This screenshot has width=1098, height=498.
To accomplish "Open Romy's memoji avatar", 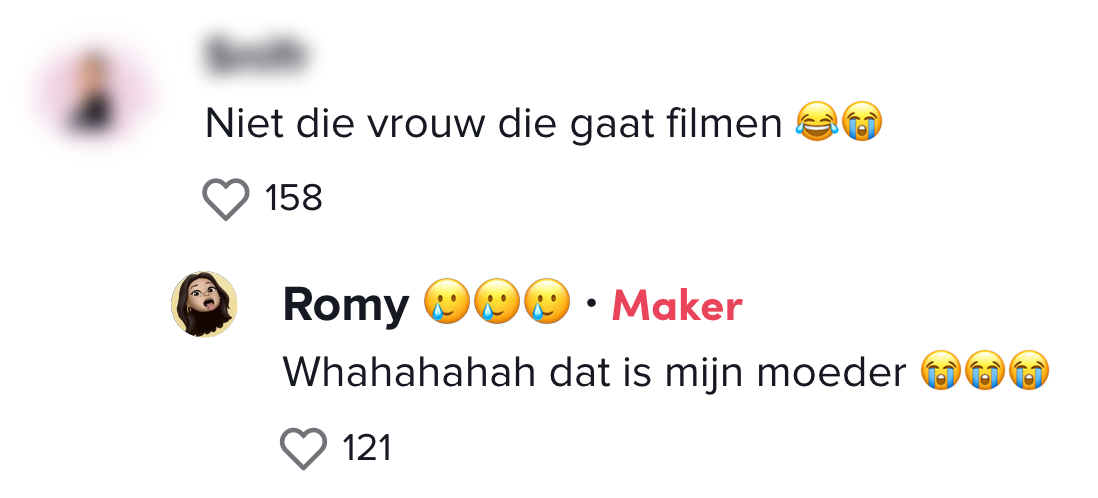I will tap(205, 303).
